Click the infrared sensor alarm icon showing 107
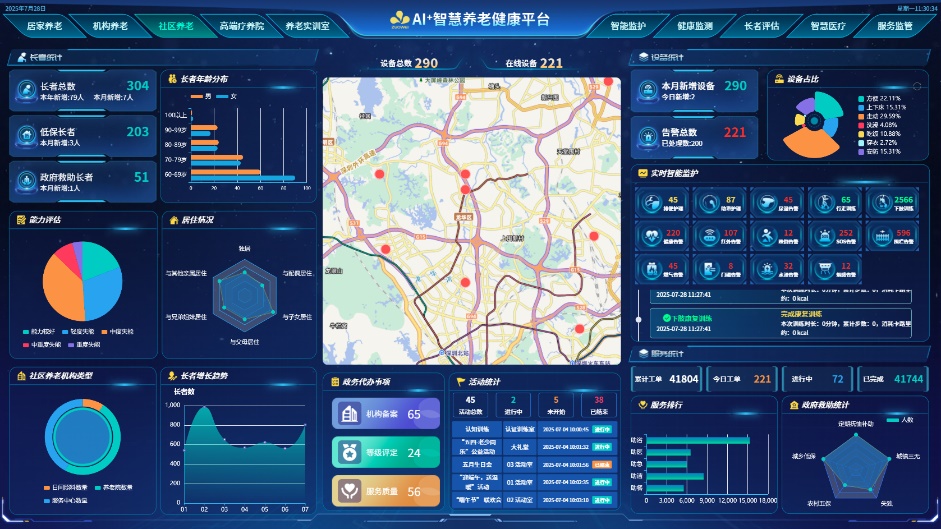Viewport: 941px width, 529px height. (709, 237)
